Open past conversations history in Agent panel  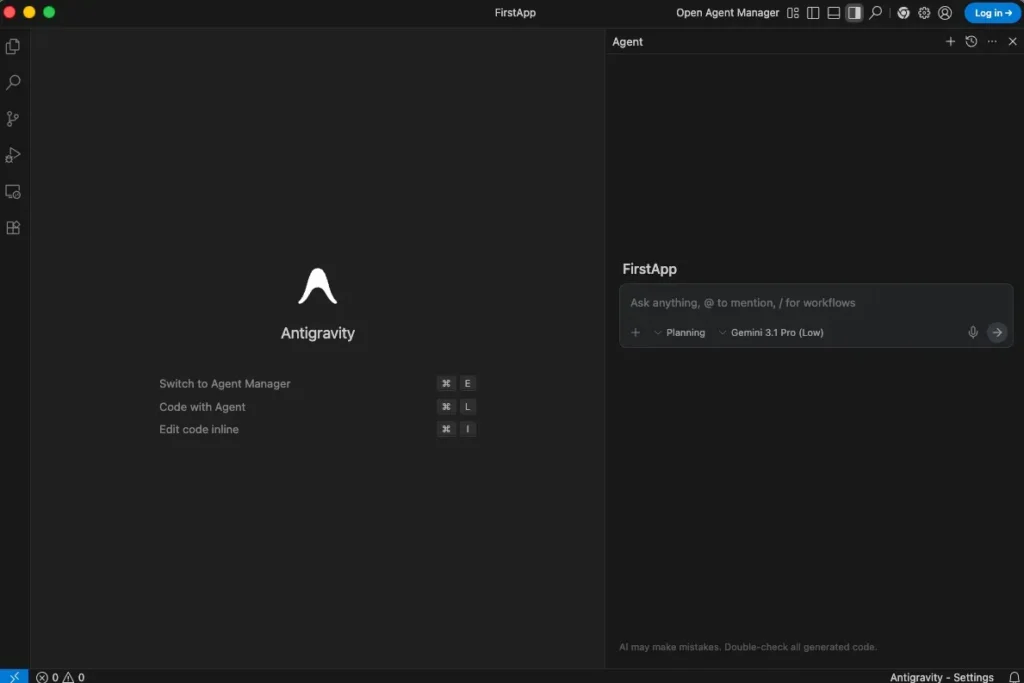pos(971,42)
